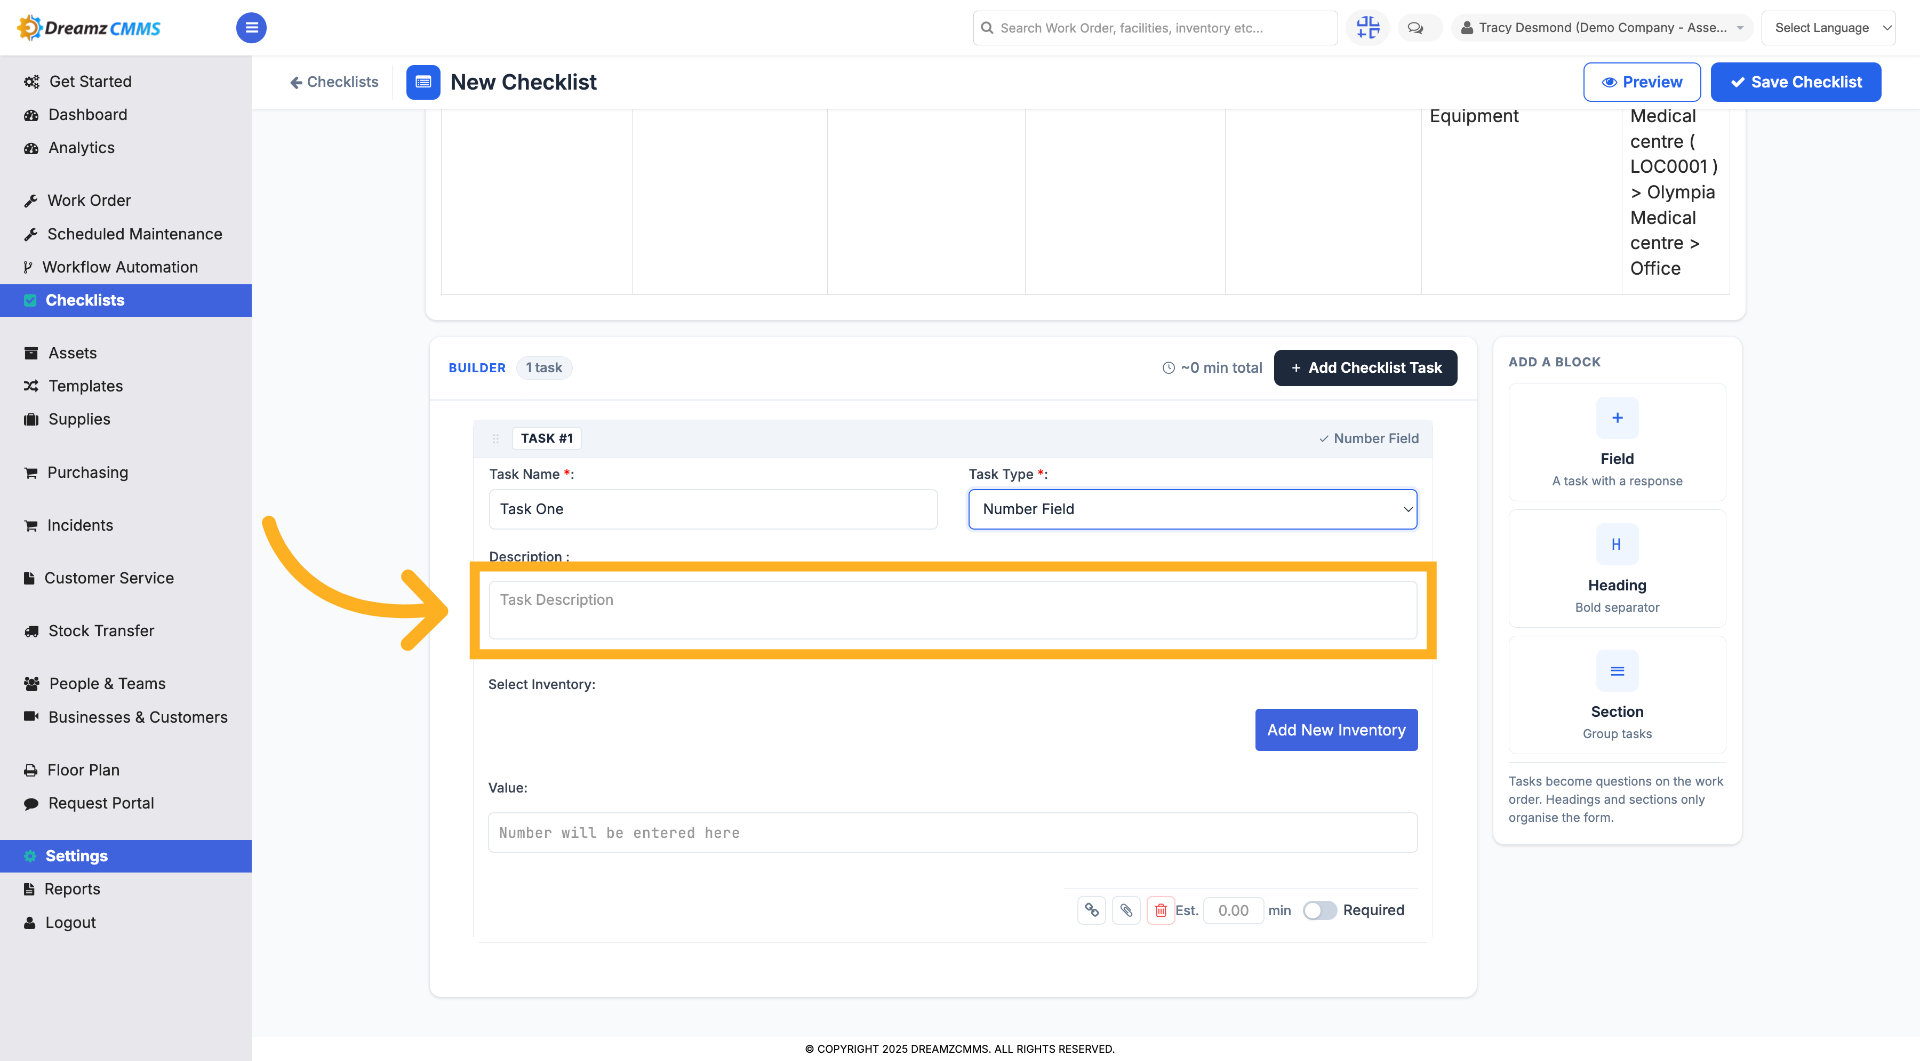
Task: Go back via Checklists link
Action: click(x=334, y=82)
